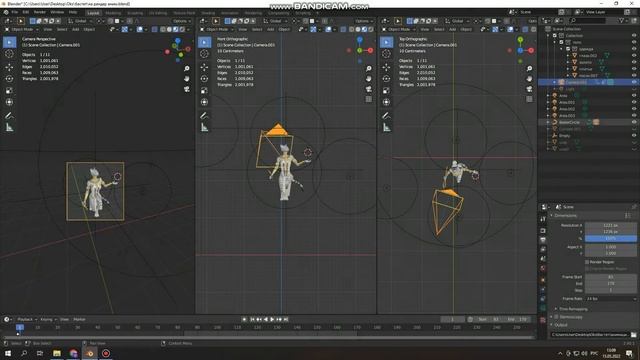Hide the Scene Collection's Collection via eye icon
The image size is (640, 360).
click(634, 36)
